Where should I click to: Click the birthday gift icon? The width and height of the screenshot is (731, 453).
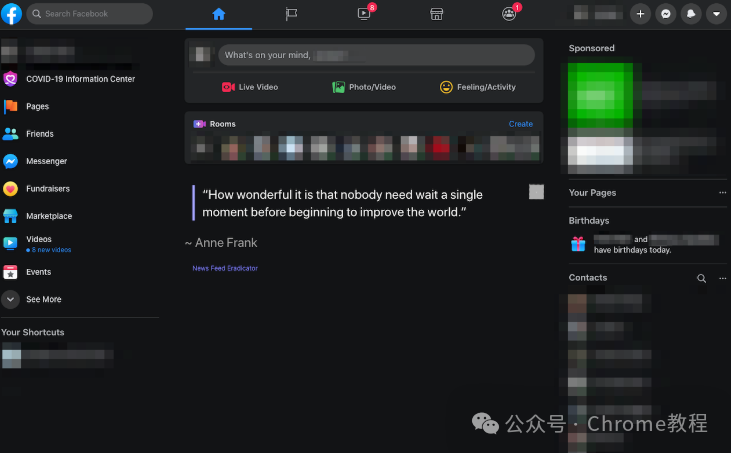(578, 244)
